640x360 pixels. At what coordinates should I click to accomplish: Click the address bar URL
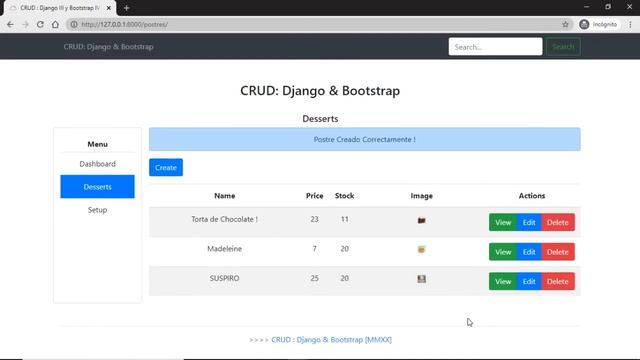click(x=124, y=24)
